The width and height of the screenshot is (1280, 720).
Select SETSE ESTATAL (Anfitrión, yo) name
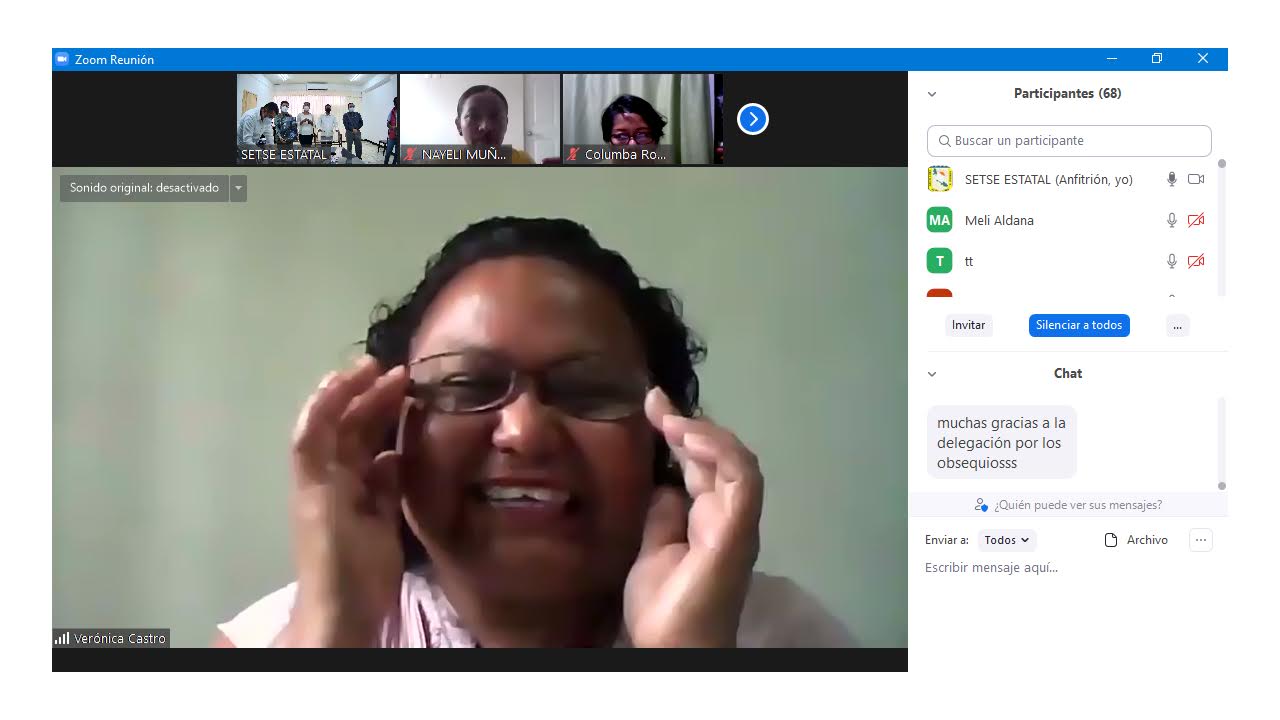(1049, 179)
